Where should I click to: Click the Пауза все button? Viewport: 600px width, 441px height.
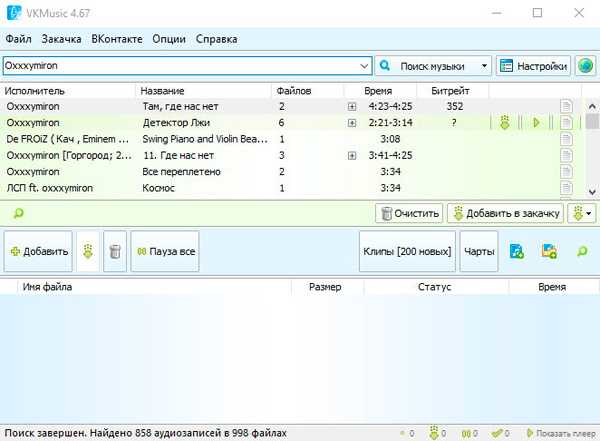point(165,251)
